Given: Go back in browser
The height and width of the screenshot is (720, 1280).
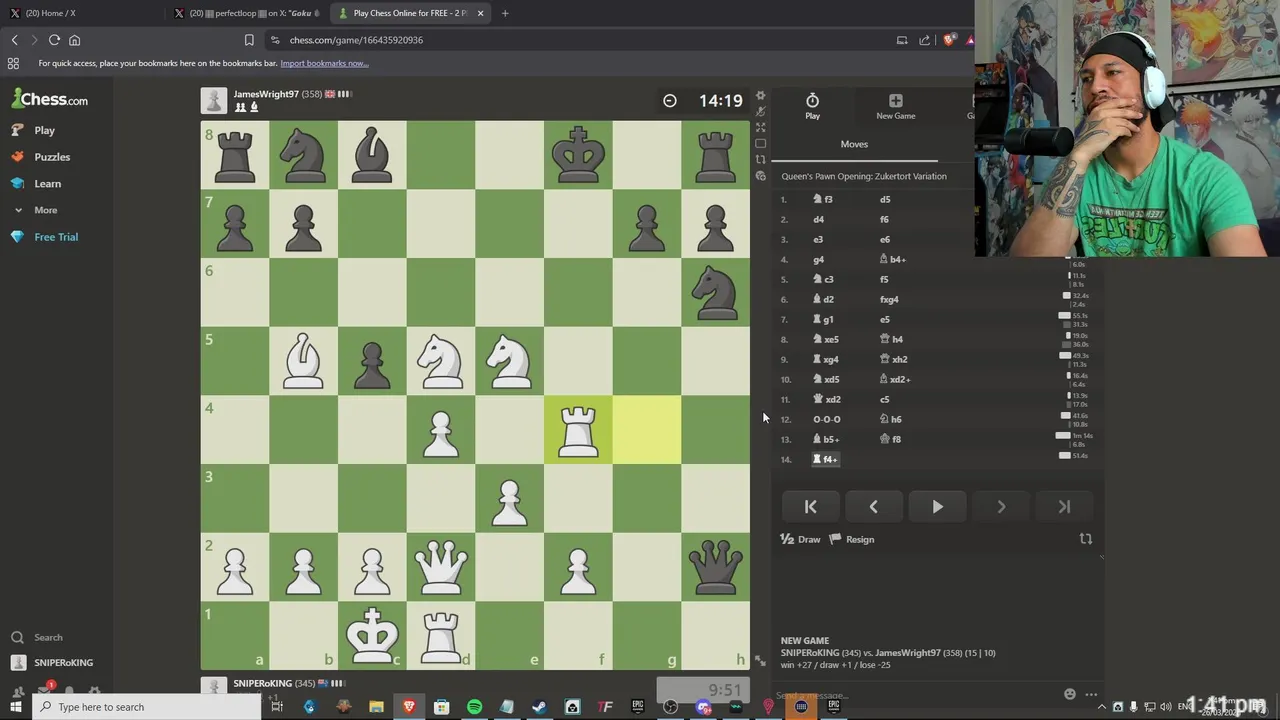Looking at the screenshot, I should click(14, 40).
